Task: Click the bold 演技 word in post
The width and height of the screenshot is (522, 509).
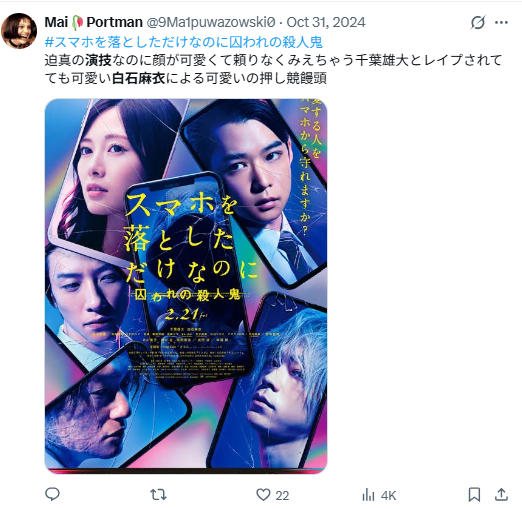Action: pos(98,60)
